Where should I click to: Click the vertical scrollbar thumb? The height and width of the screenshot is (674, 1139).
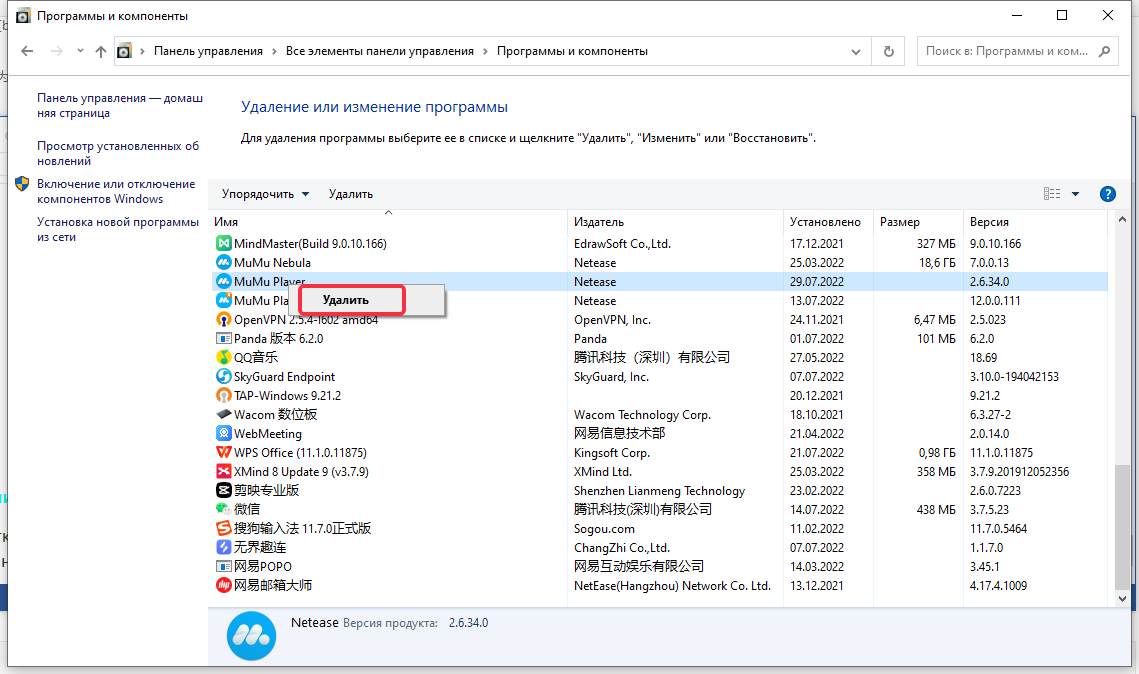click(1122, 527)
